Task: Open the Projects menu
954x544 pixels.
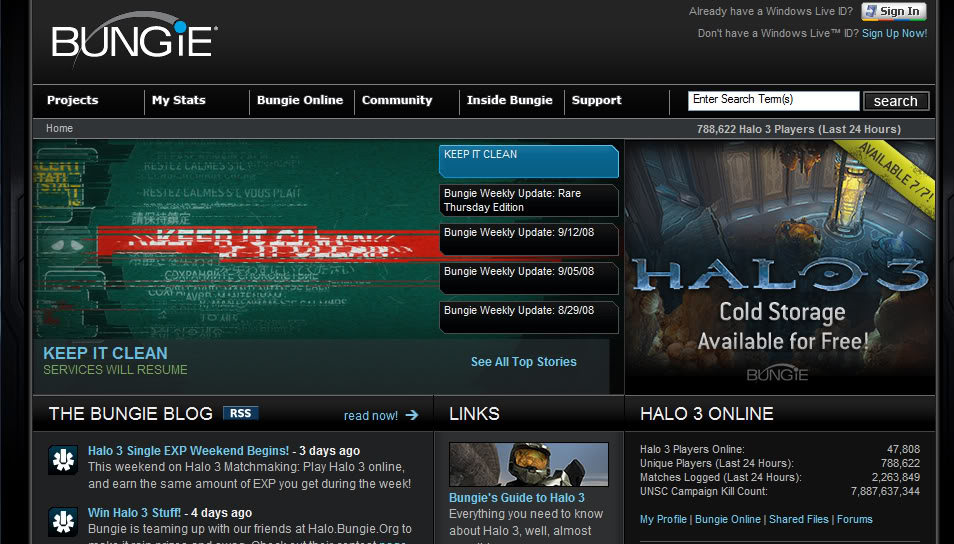Action: pos(72,100)
